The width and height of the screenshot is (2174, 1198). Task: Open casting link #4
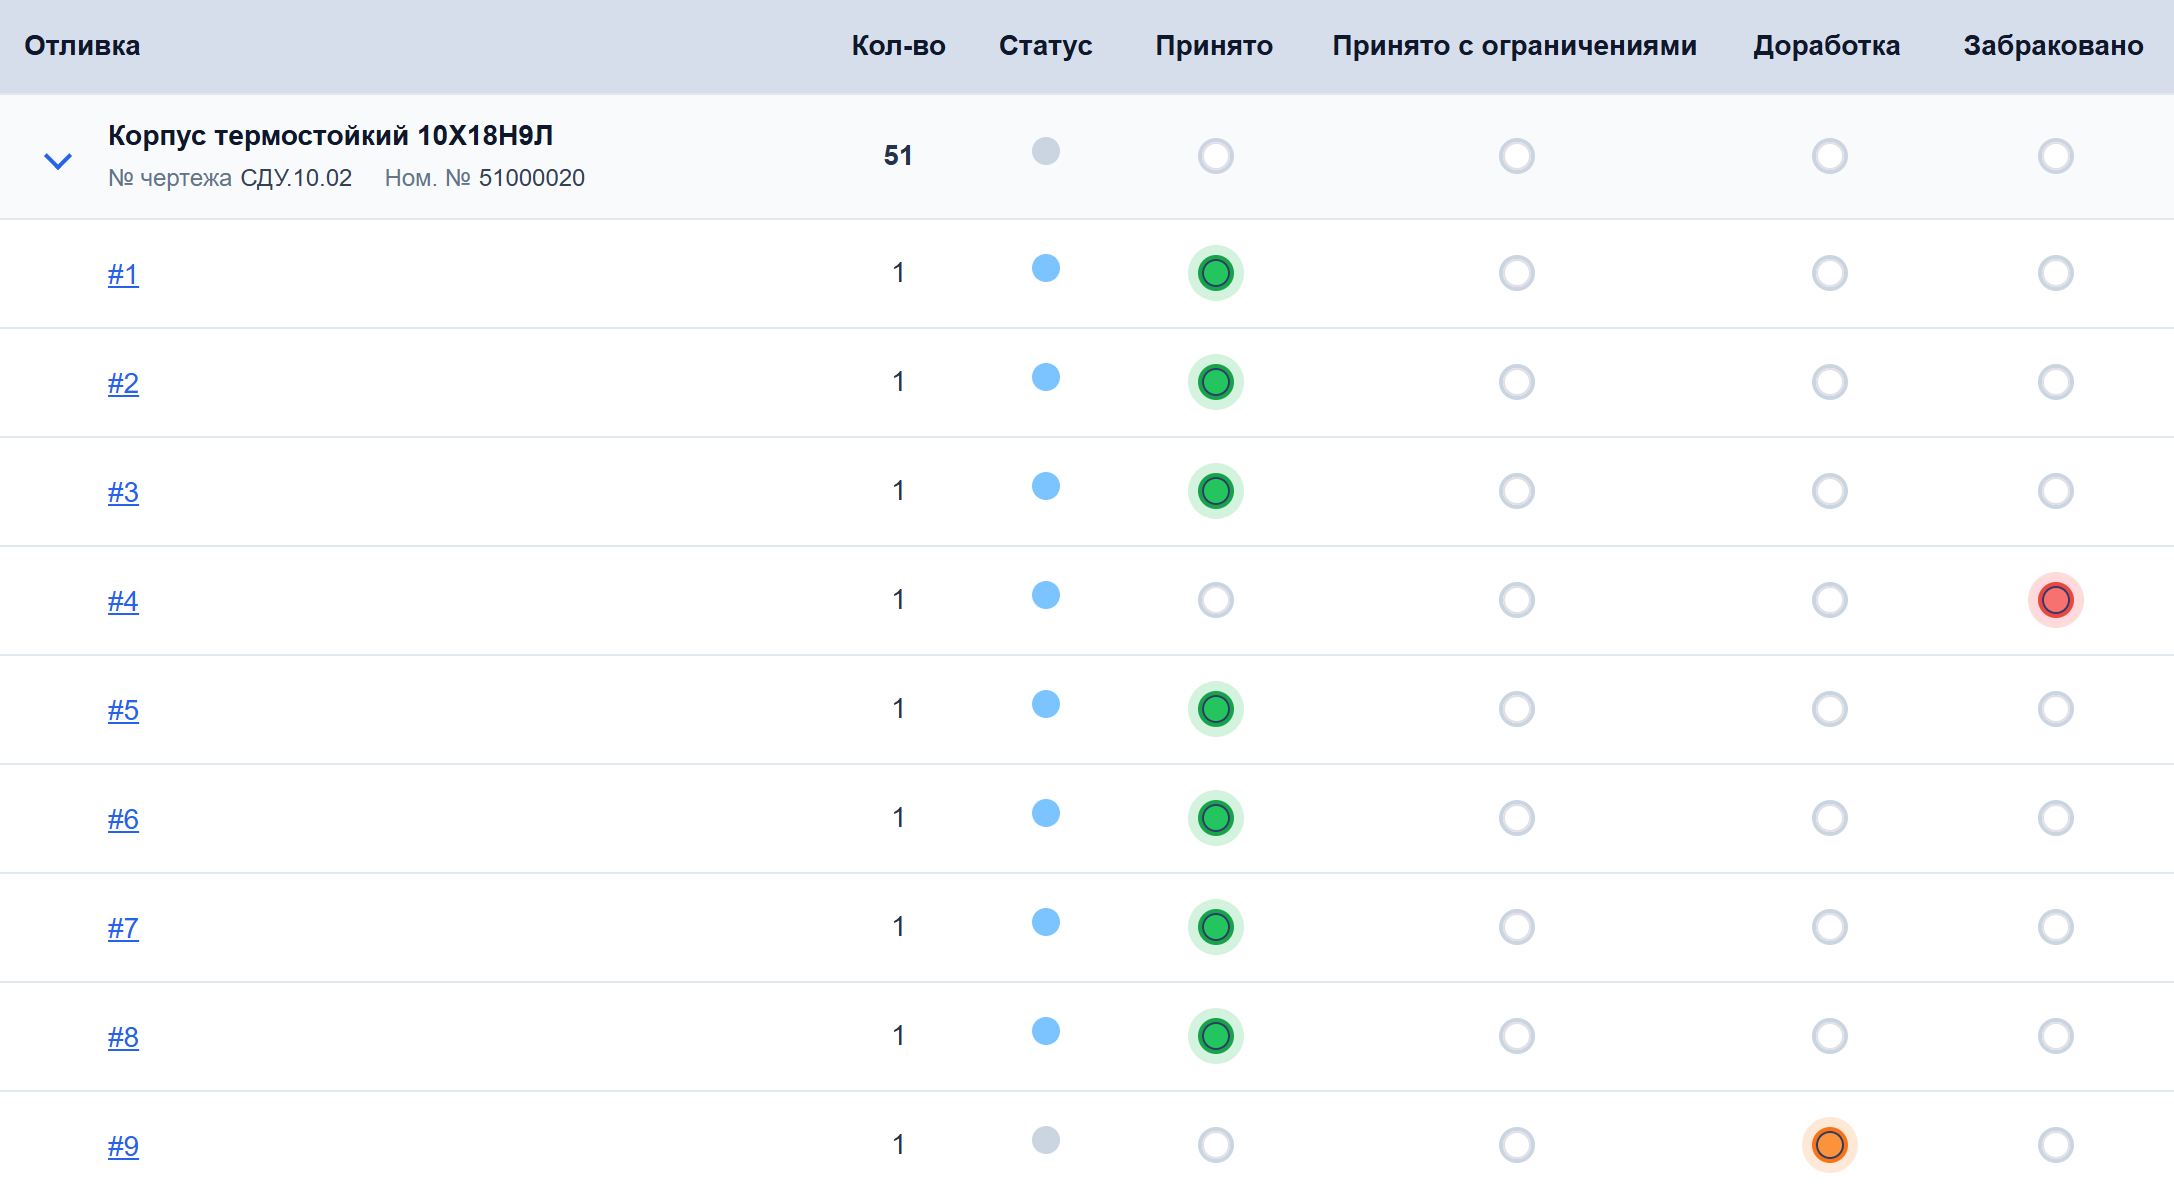point(123,601)
